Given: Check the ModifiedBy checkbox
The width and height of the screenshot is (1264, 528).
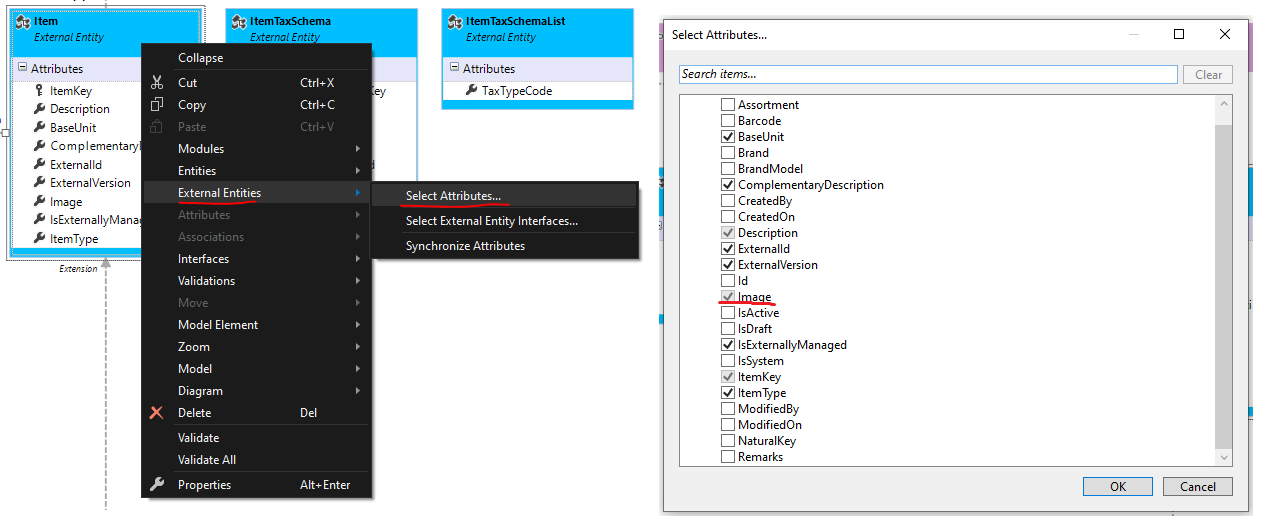Looking at the screenshot, I should pyautogui.click(x=728, y=409).
